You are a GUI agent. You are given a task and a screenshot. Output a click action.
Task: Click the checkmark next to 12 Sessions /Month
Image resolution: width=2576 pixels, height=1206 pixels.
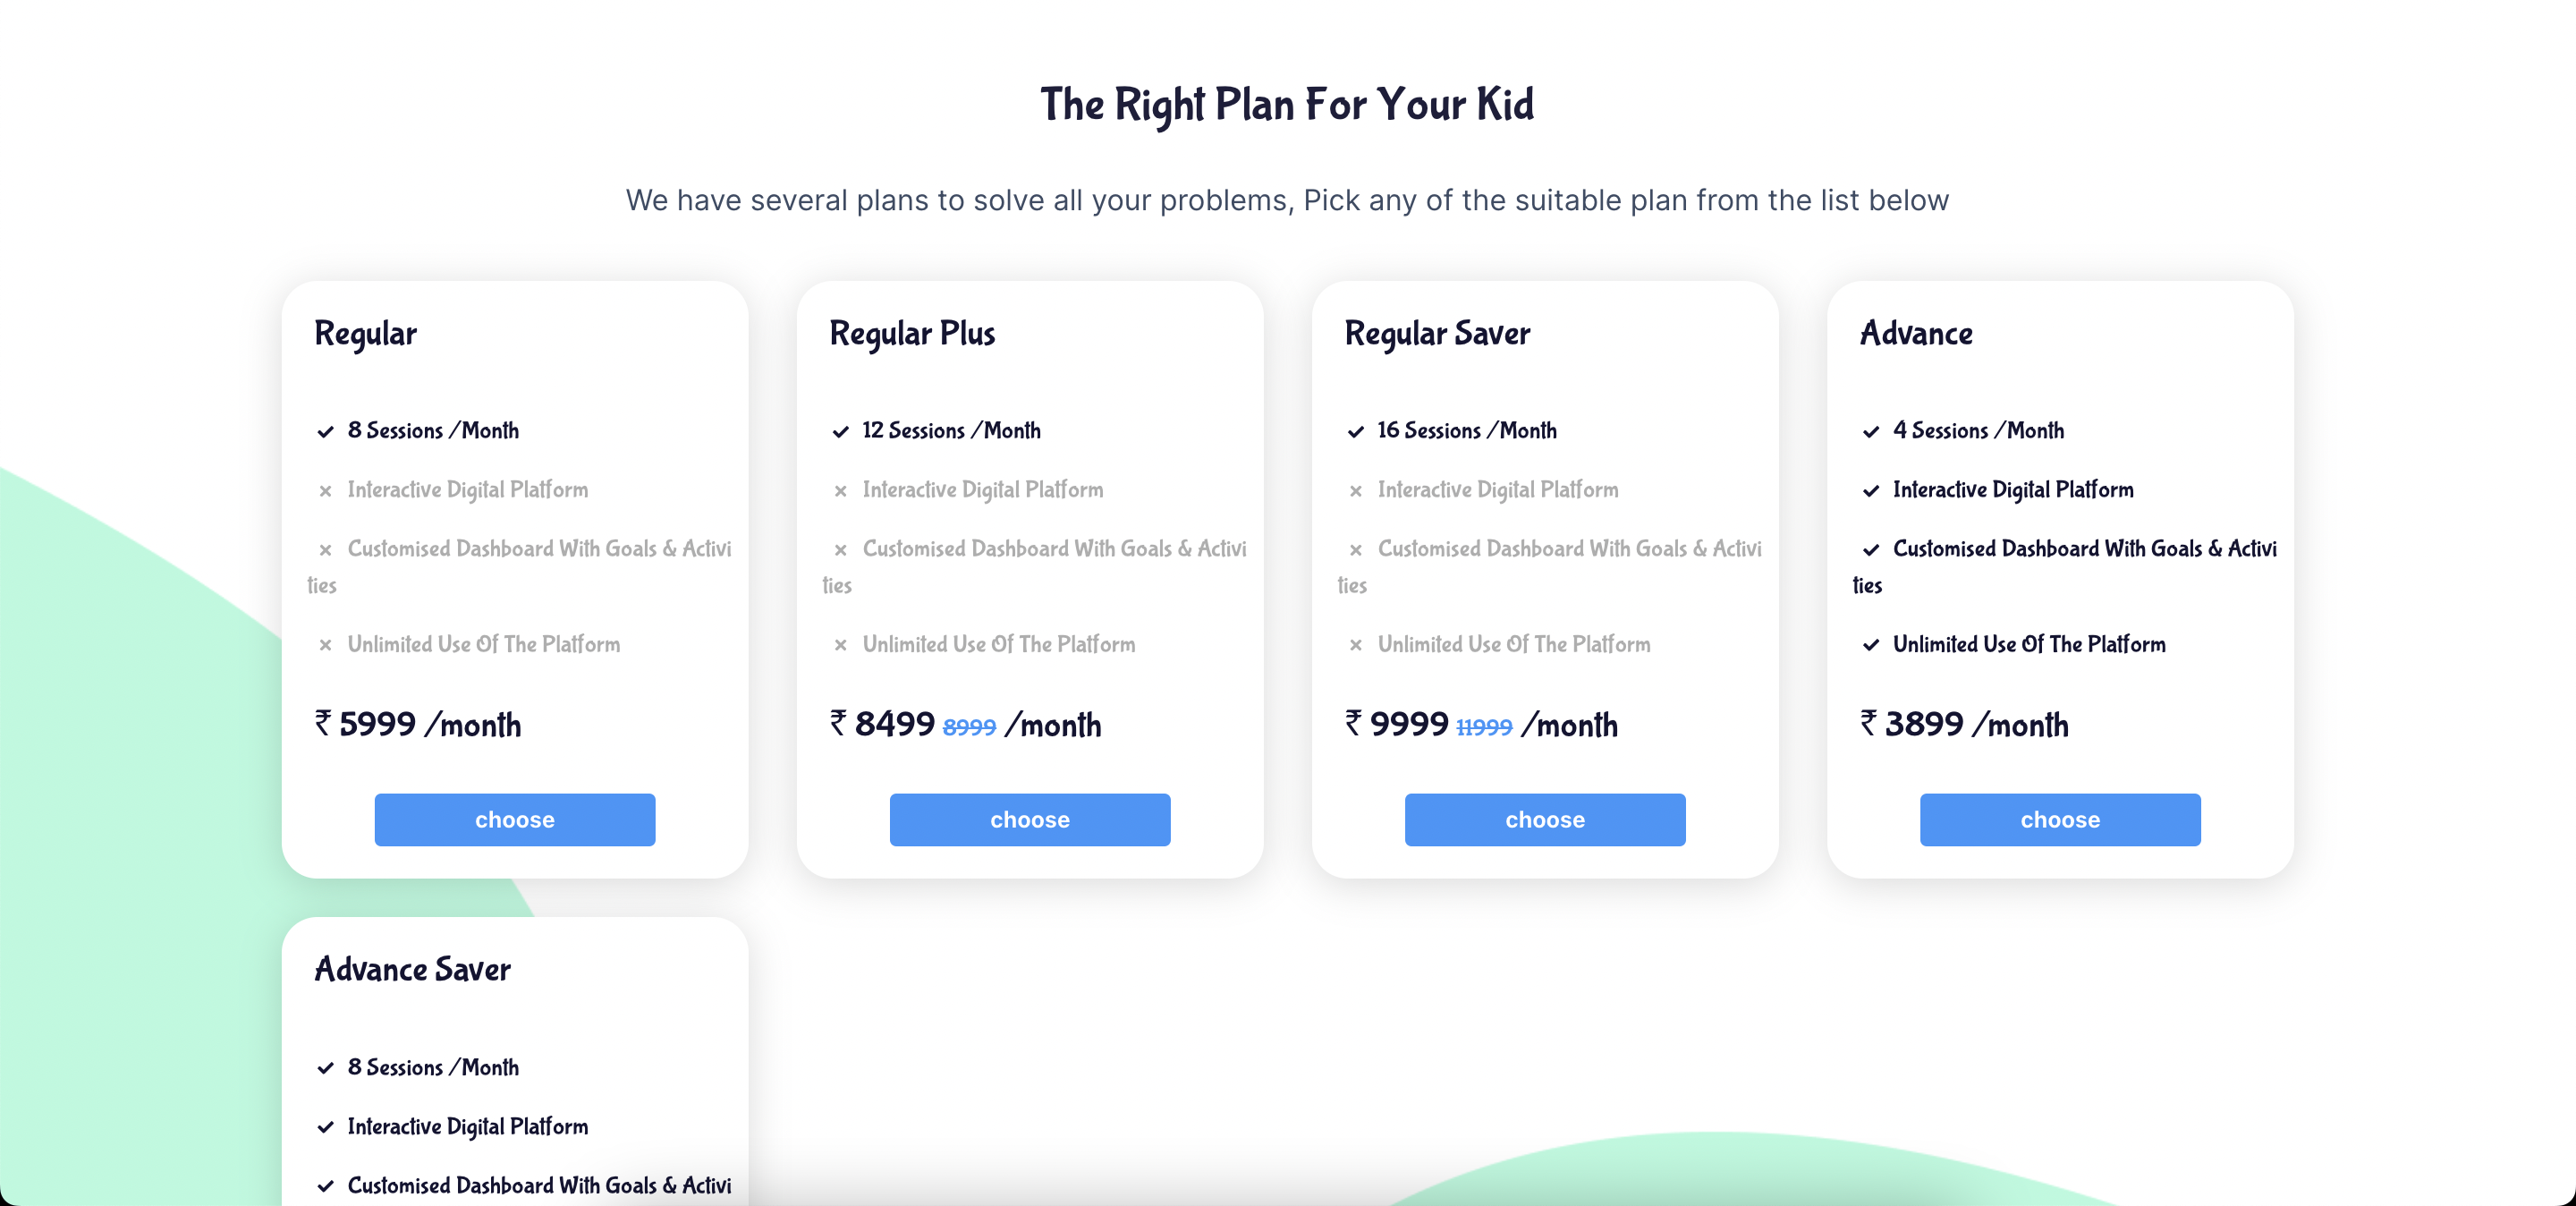pyautogui.click(x=840, y=432)
